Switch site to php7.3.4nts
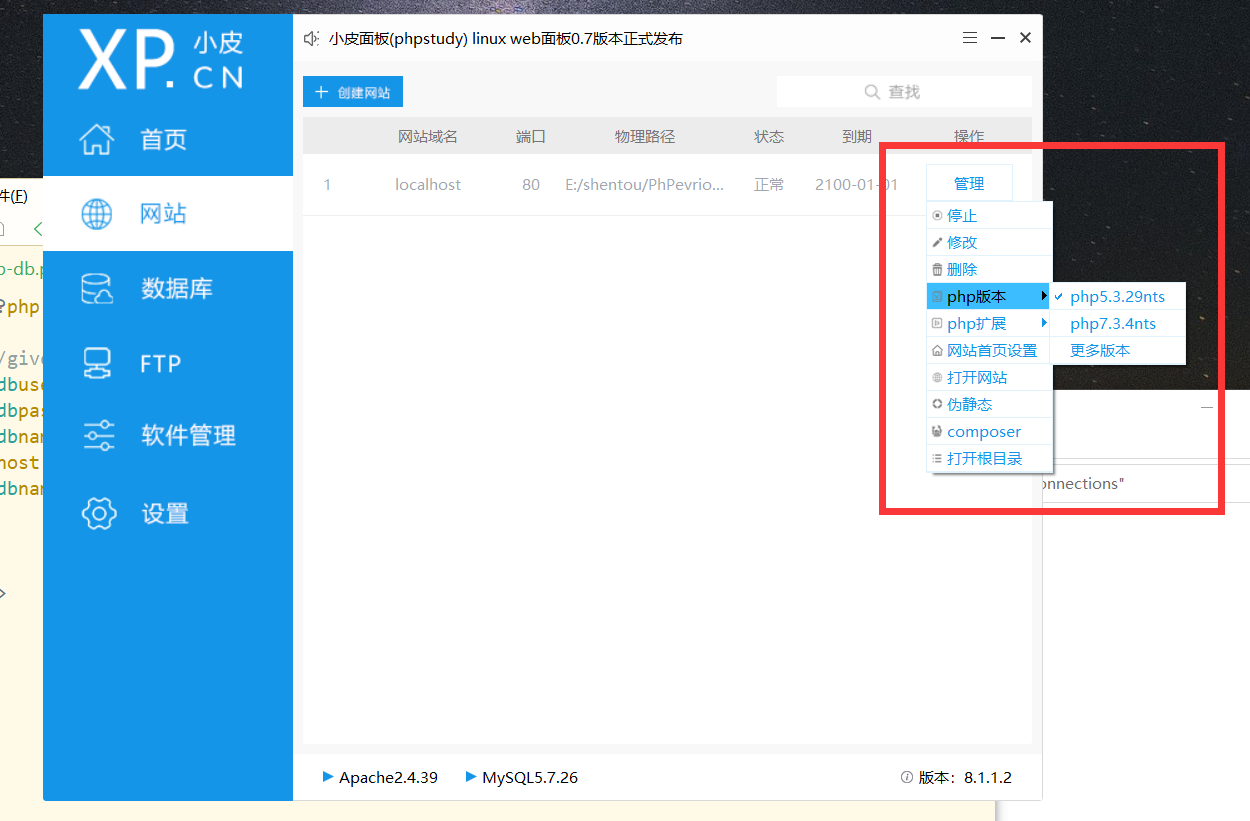Image resolution: width=1250 pixels, height=821 pixels. click(x=1117, y=323)
